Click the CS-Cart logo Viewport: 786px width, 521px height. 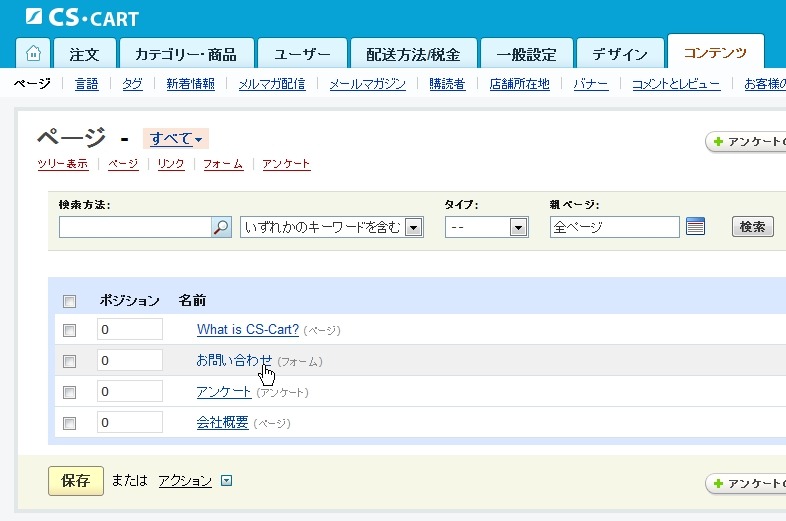[x=82, y=18]
